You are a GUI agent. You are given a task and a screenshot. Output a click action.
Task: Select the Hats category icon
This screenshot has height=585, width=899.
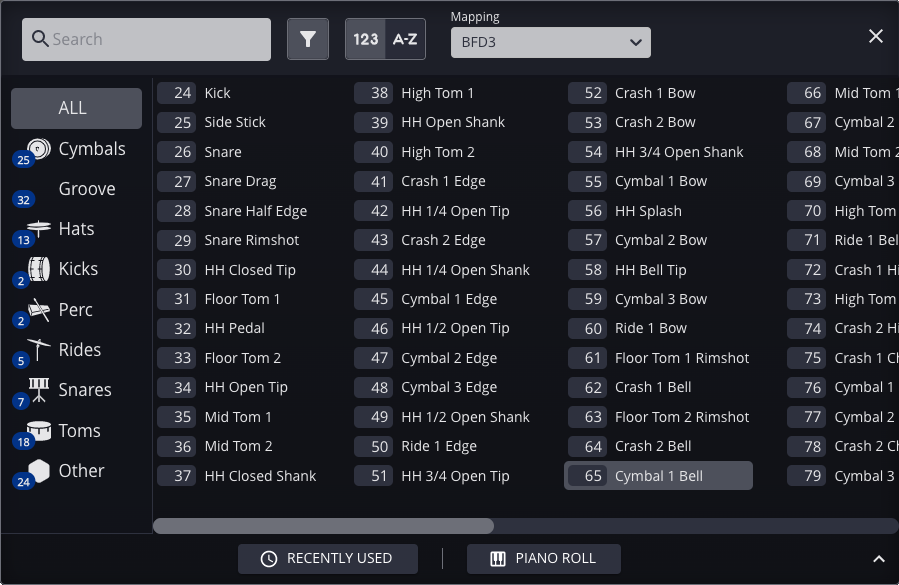coord(39,229)
